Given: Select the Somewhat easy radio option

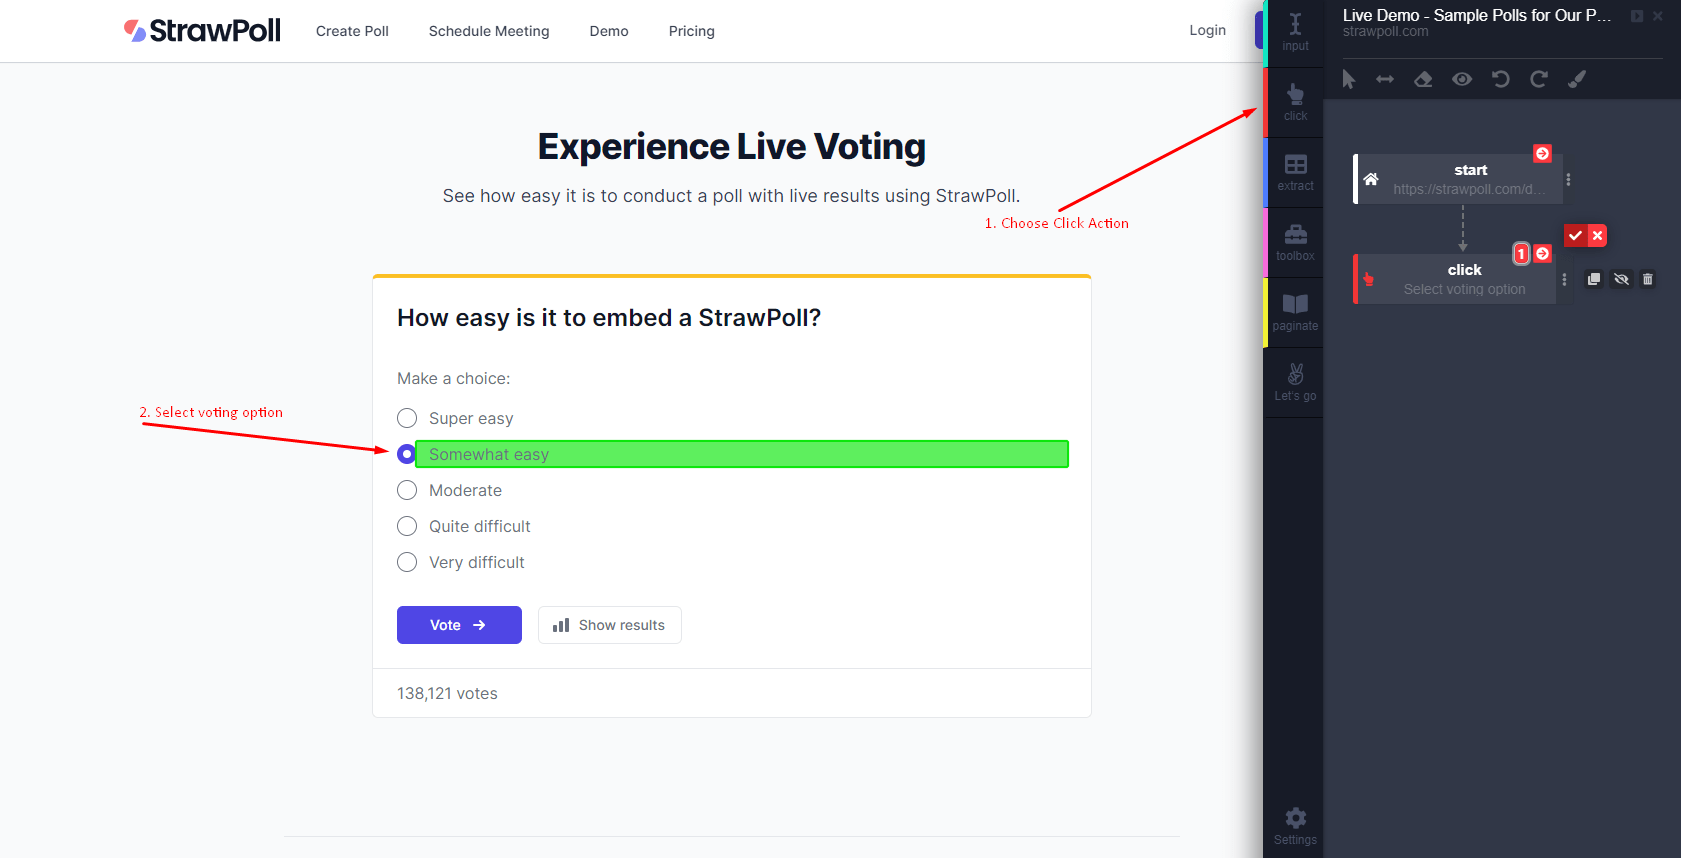Looking at the screenshot, I should 407,454.
